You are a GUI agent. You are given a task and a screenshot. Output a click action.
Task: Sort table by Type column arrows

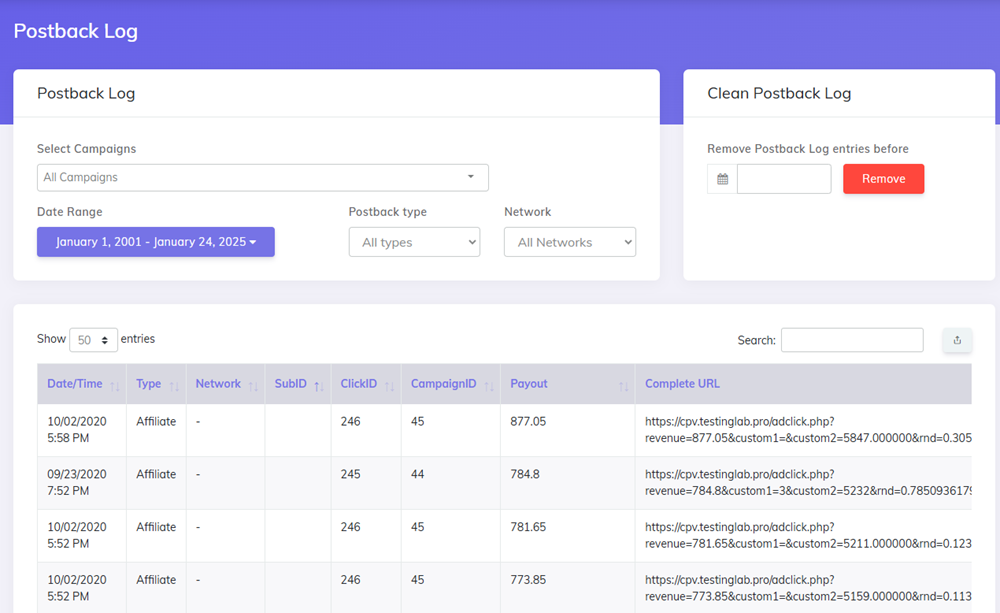(174, 385)
